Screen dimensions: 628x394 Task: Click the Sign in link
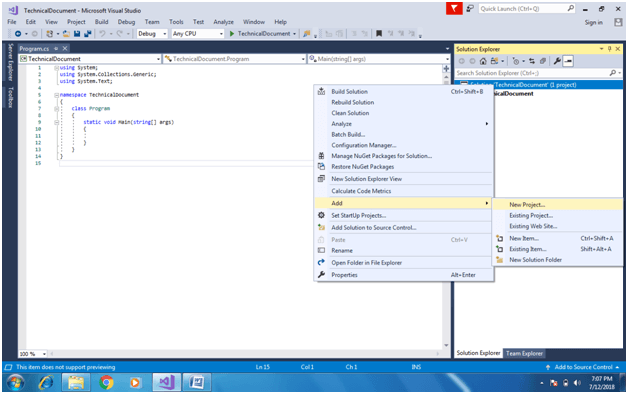click(593, 22)
